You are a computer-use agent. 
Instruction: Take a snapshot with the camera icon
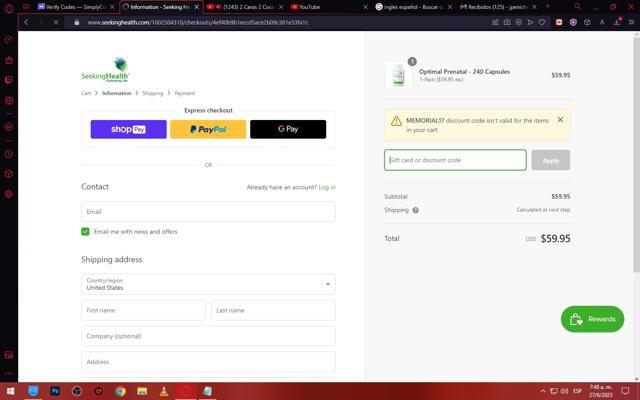pos(507,22)
